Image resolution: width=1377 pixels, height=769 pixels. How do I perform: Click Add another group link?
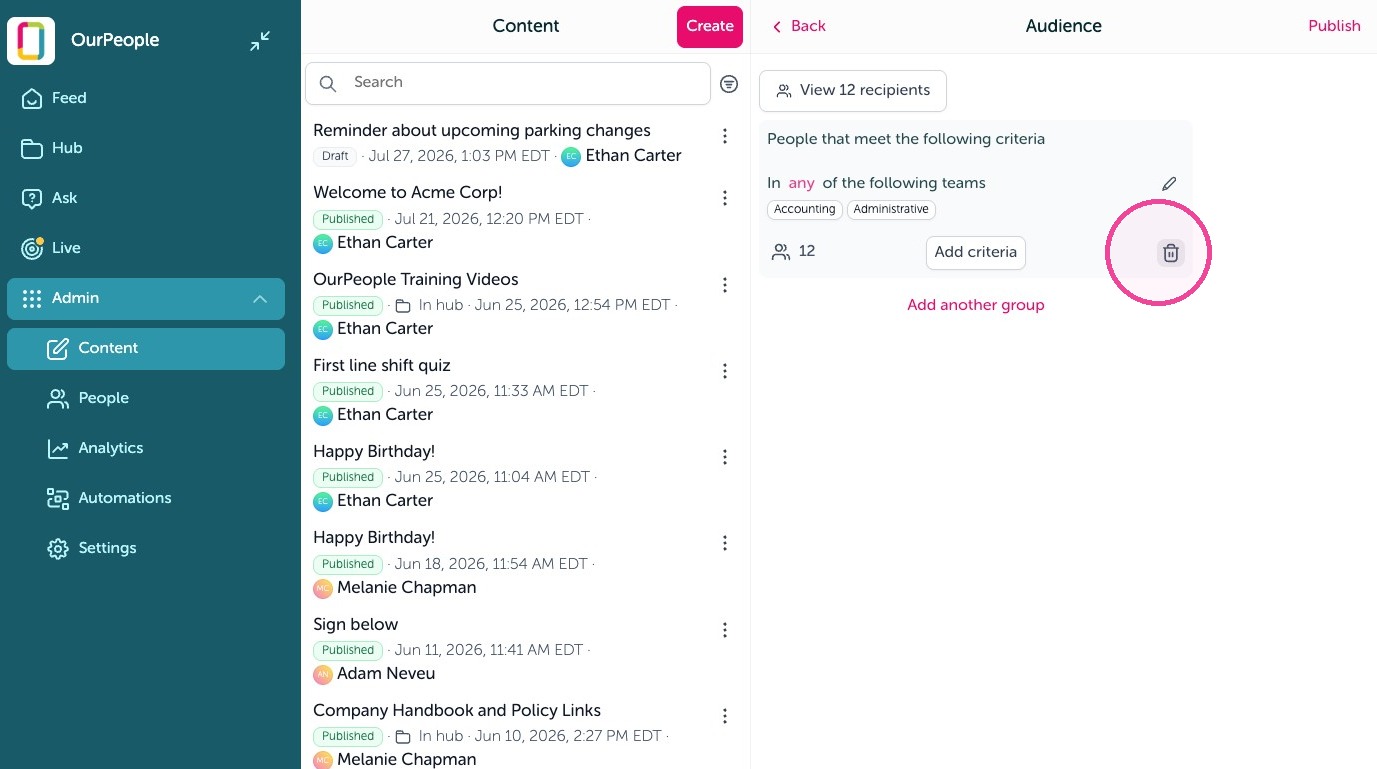(975, 305)
